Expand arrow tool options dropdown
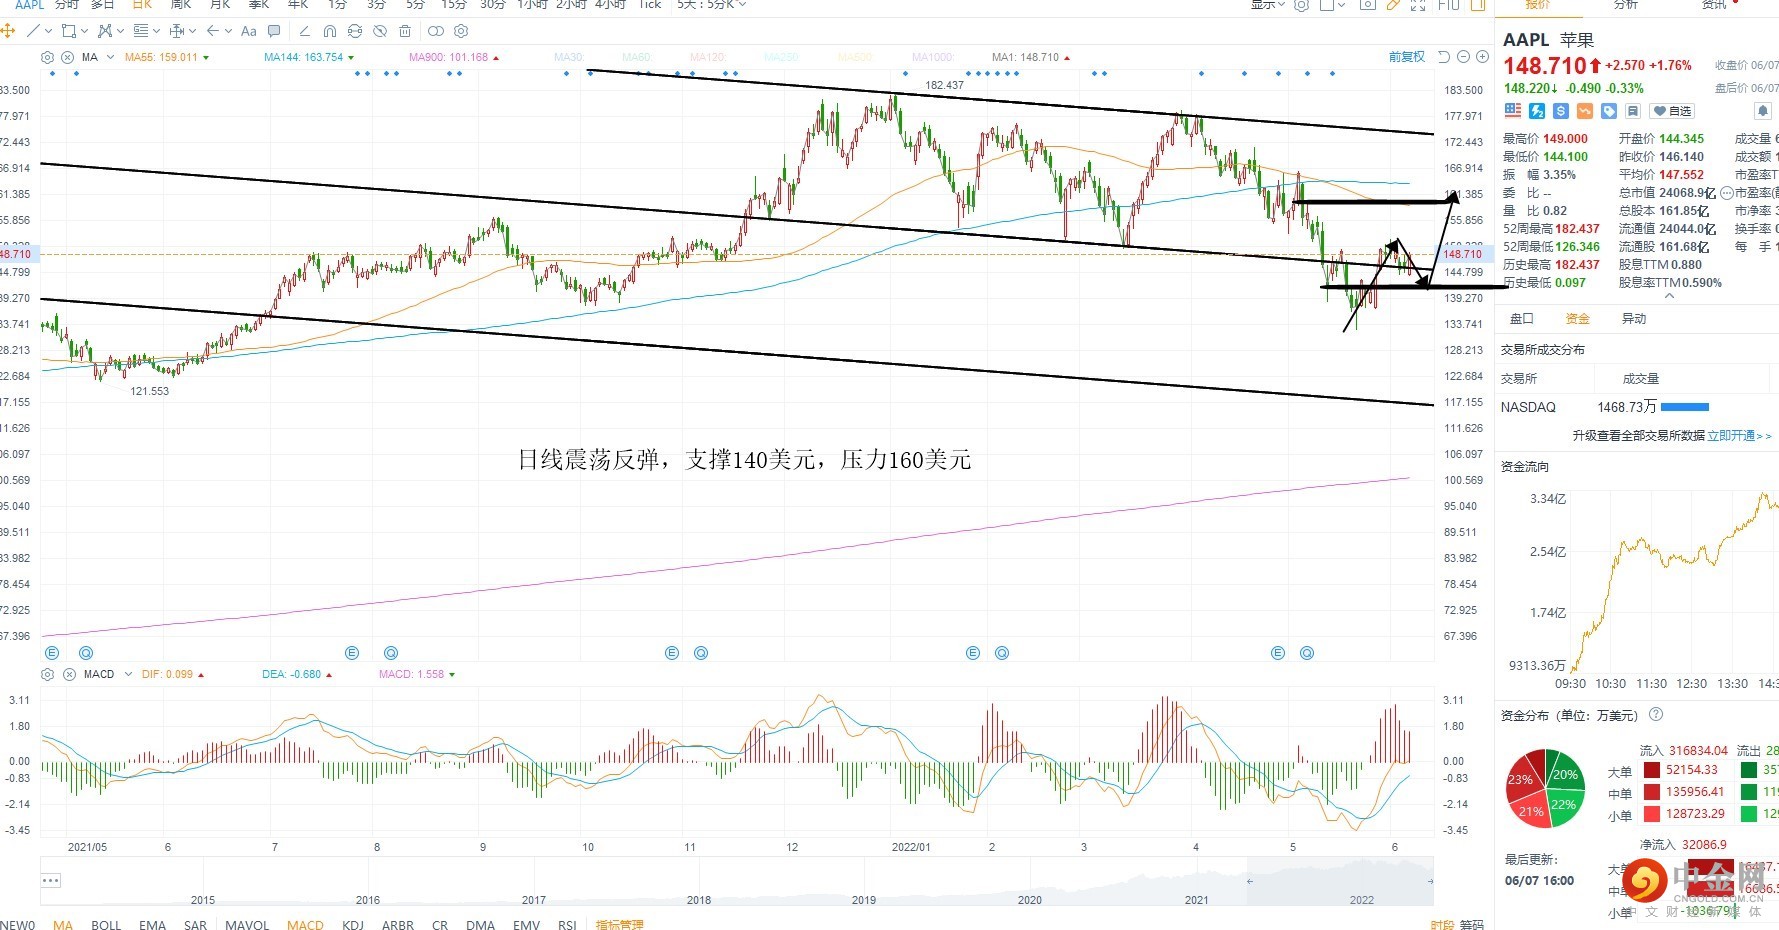1779x930 pixels. click(229, 31)
